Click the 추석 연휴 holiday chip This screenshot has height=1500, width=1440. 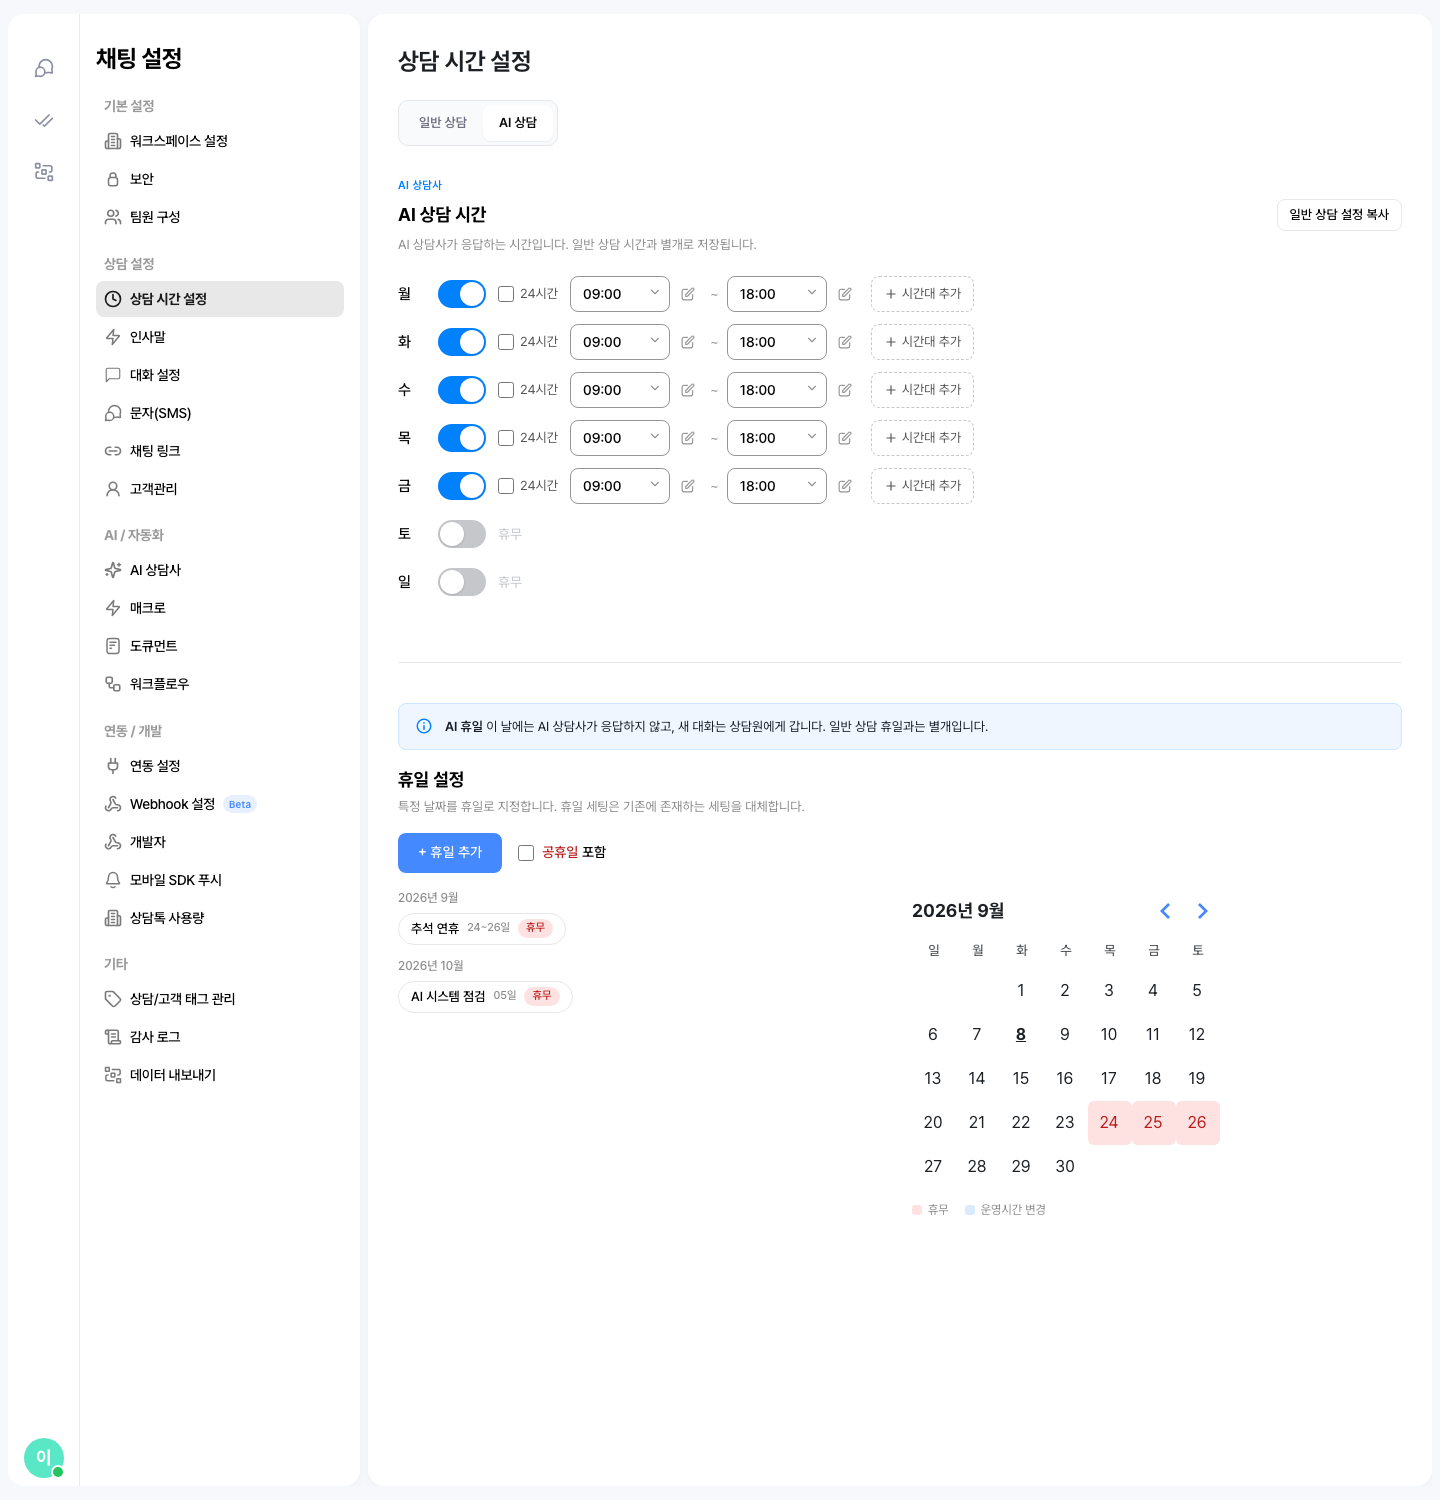point(482,929)
